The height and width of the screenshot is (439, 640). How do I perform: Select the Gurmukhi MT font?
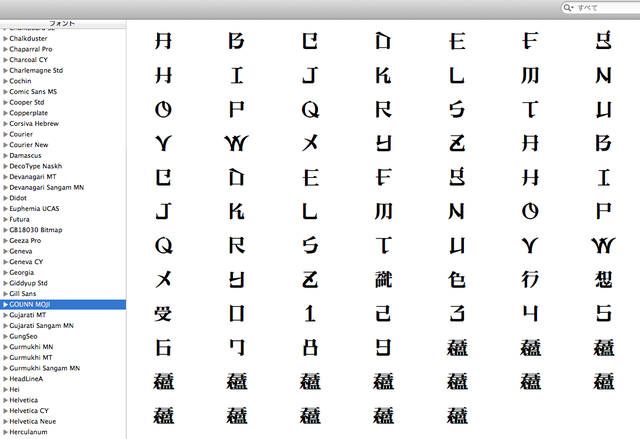coord(31,357)
